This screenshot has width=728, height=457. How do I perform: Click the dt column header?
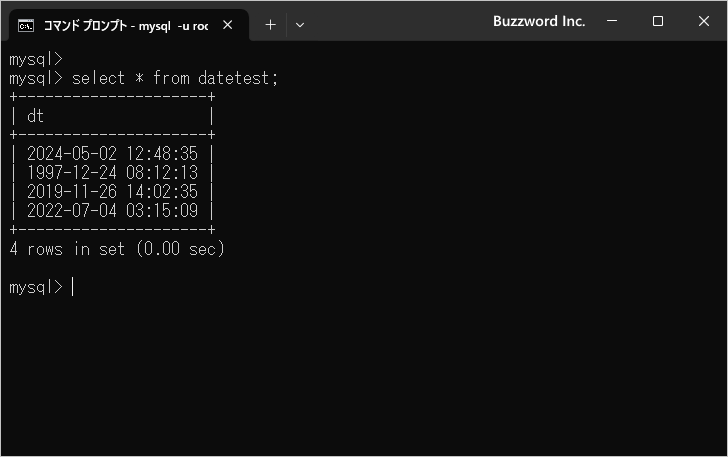tap(35, 116)
